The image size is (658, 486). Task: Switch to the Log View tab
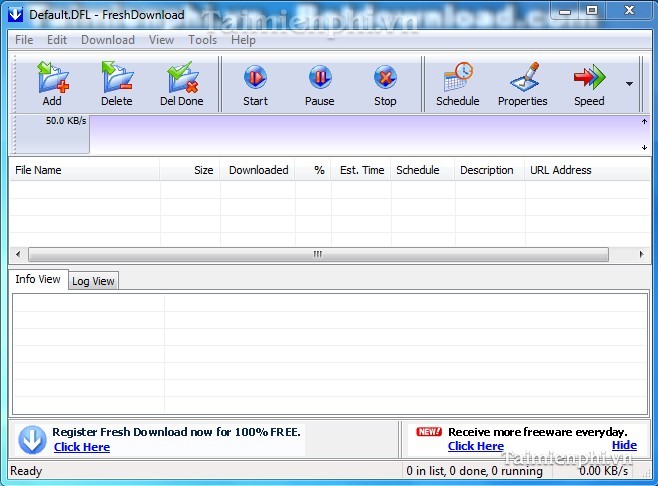pos(93,281)
